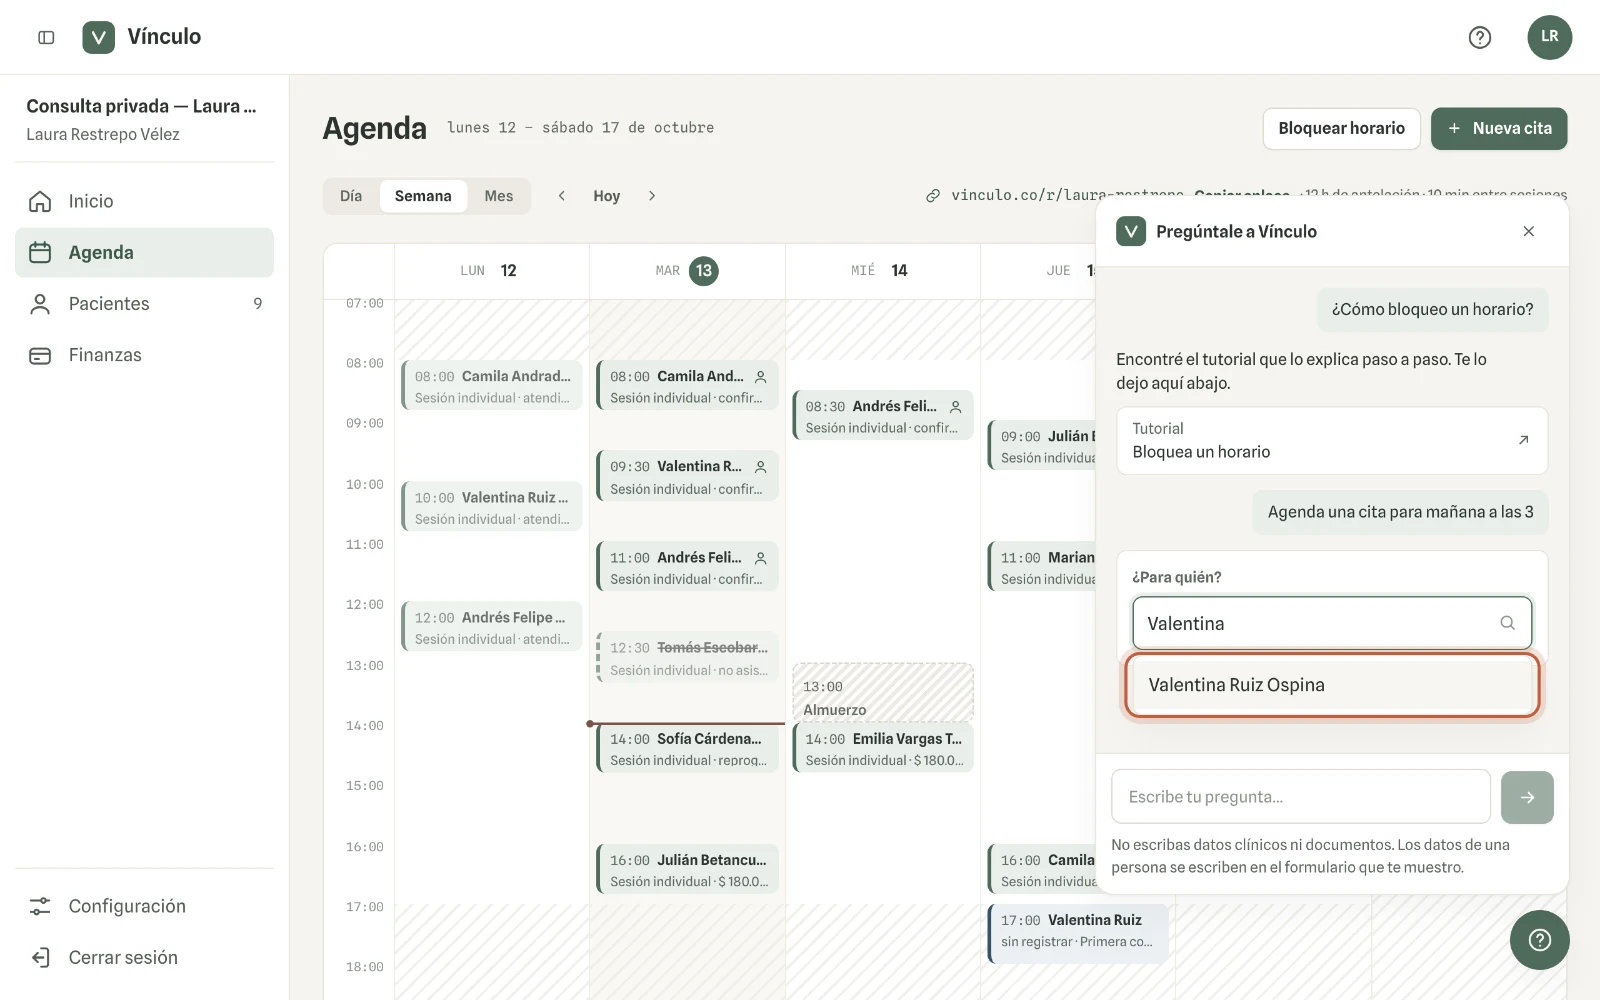This screenshot has height=1000, width=1600.
Task: Create a new appointment with Nueva cita
Action: (1499, 128)
